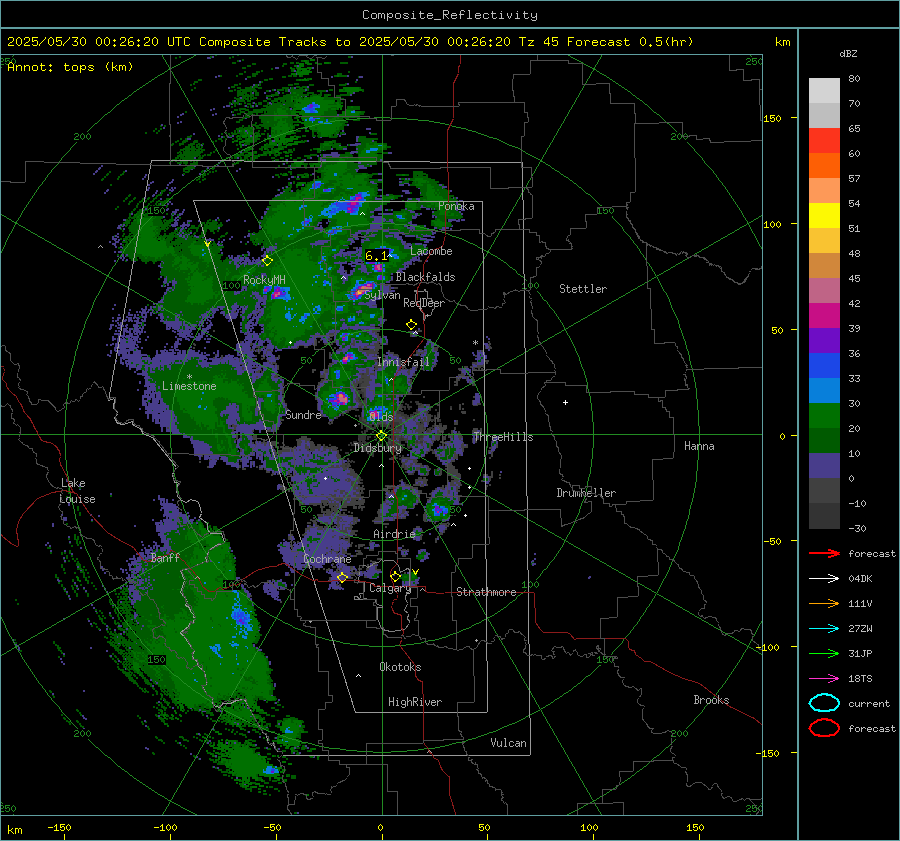Click the red 65 dBZ color swatch
The height and width of the screenshot is (841, 900).
pyautogui.click(x=824, y=140)
